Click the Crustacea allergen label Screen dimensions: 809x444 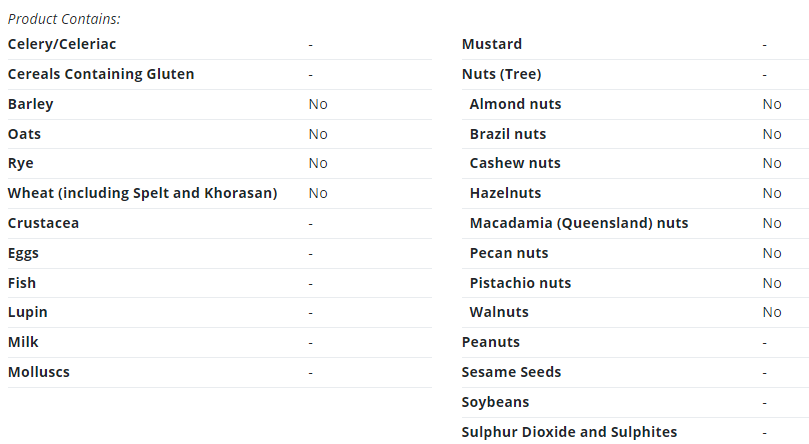click(43, 223)
